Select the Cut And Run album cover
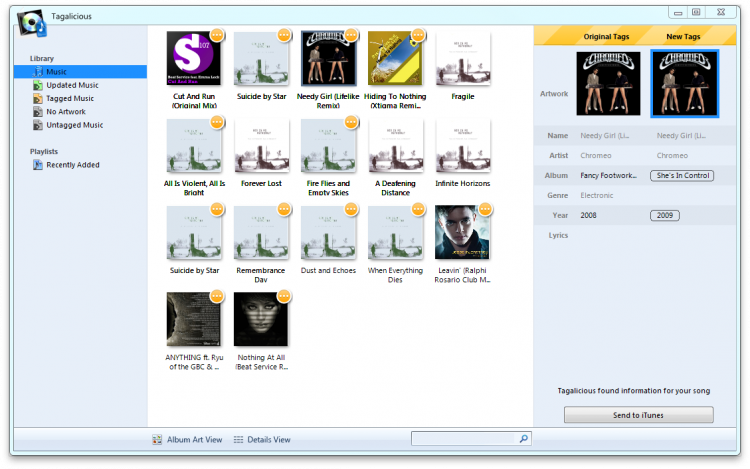750x469 pixels. point(194,58)
